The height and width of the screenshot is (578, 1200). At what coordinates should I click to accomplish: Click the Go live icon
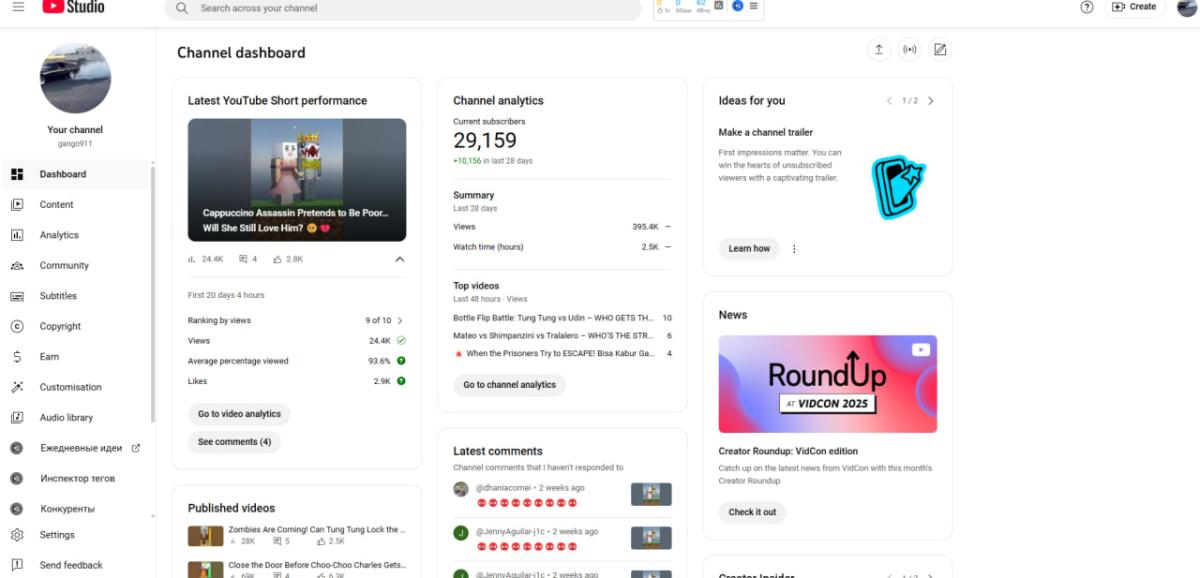909,50
